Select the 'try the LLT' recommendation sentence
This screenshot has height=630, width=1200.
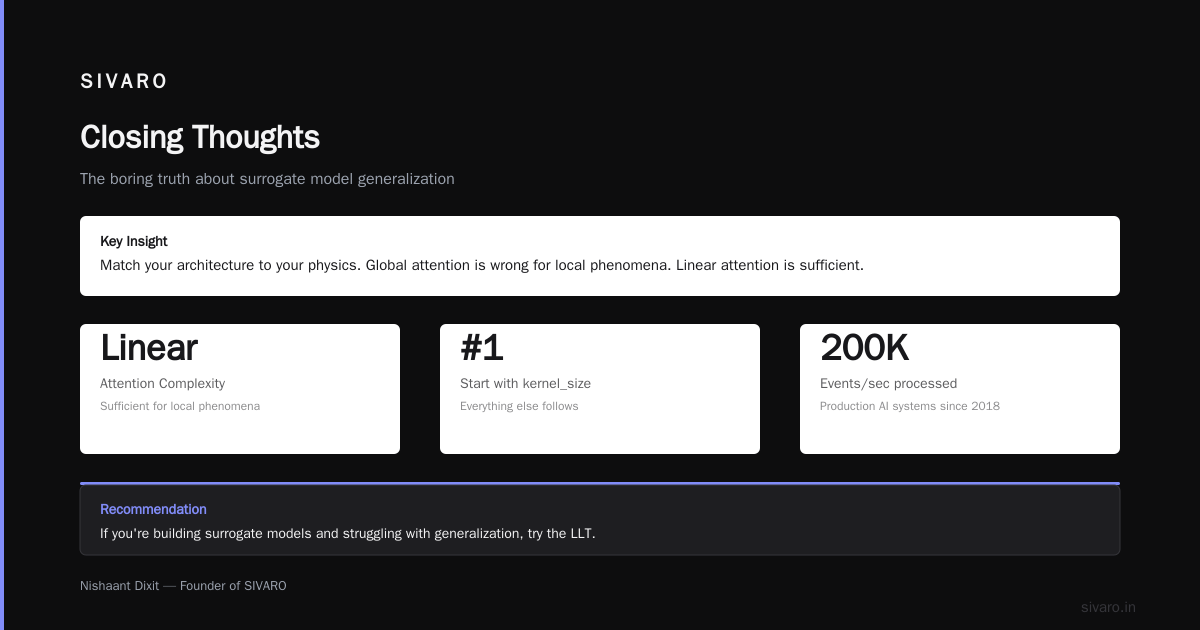point(348,533)
